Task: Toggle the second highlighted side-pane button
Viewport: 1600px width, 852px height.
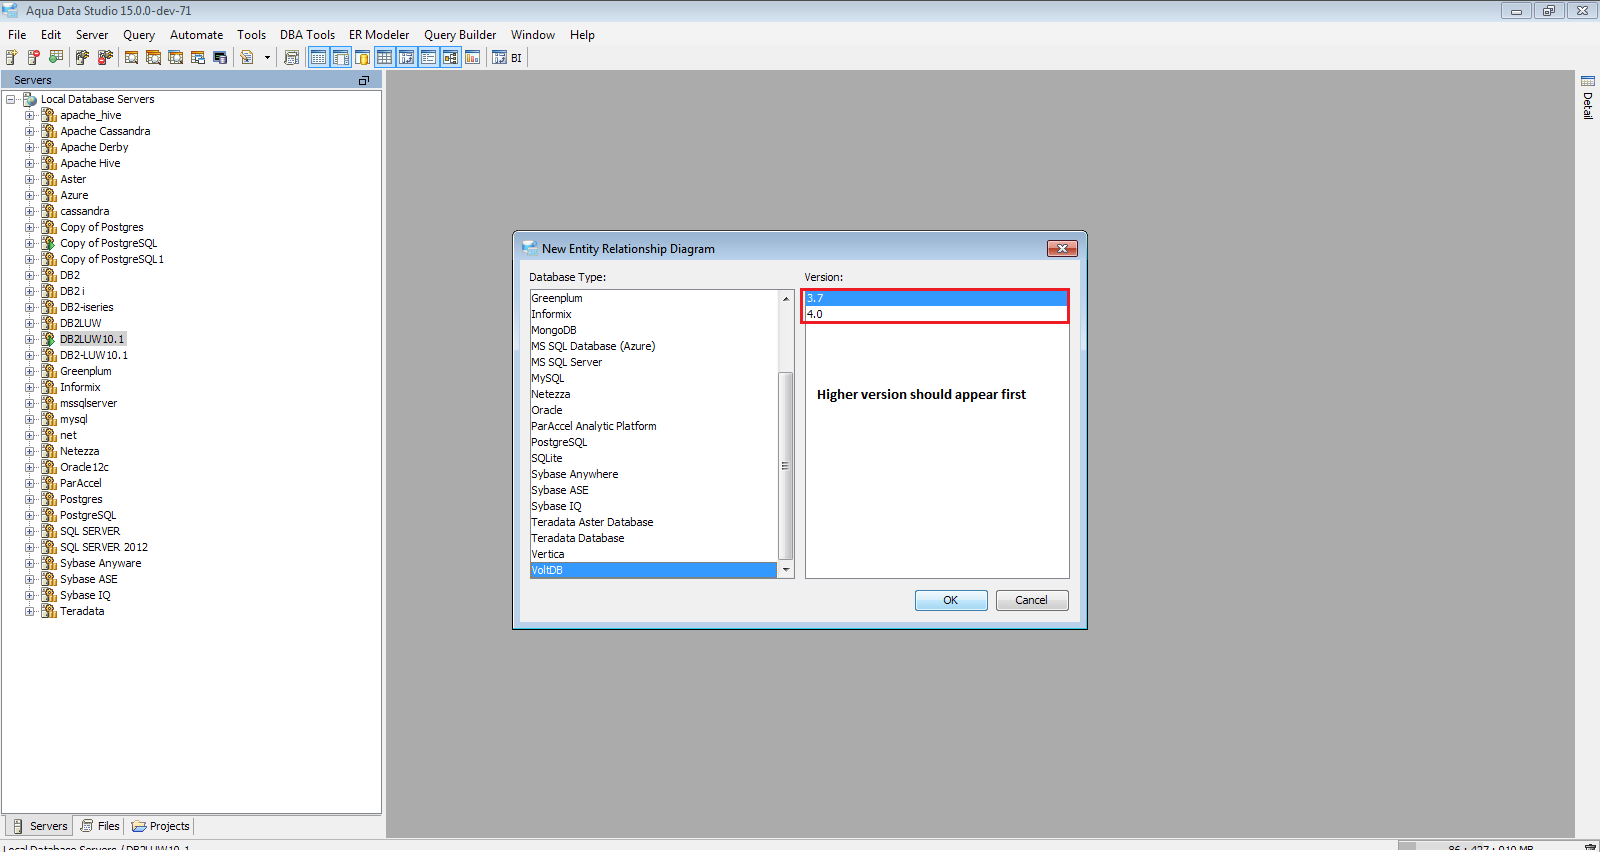Action: tap(341, 58)
